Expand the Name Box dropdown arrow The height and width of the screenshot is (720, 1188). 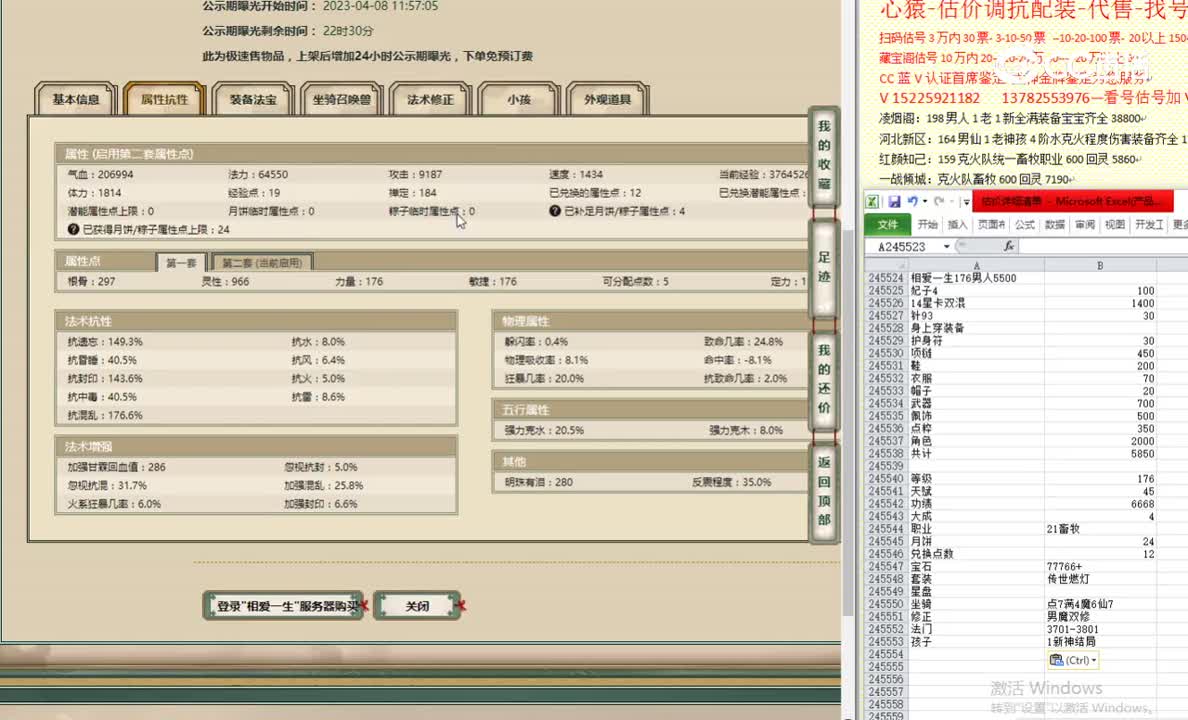[946, 246]
